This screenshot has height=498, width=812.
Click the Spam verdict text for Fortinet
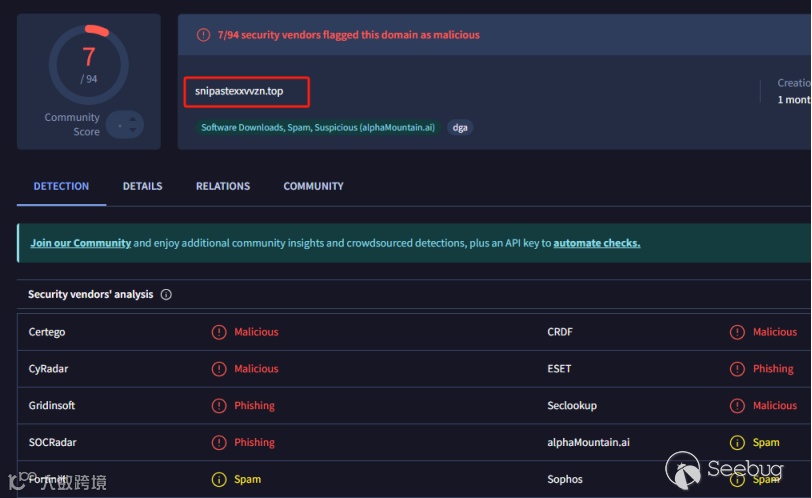click(x=248, y=479)
